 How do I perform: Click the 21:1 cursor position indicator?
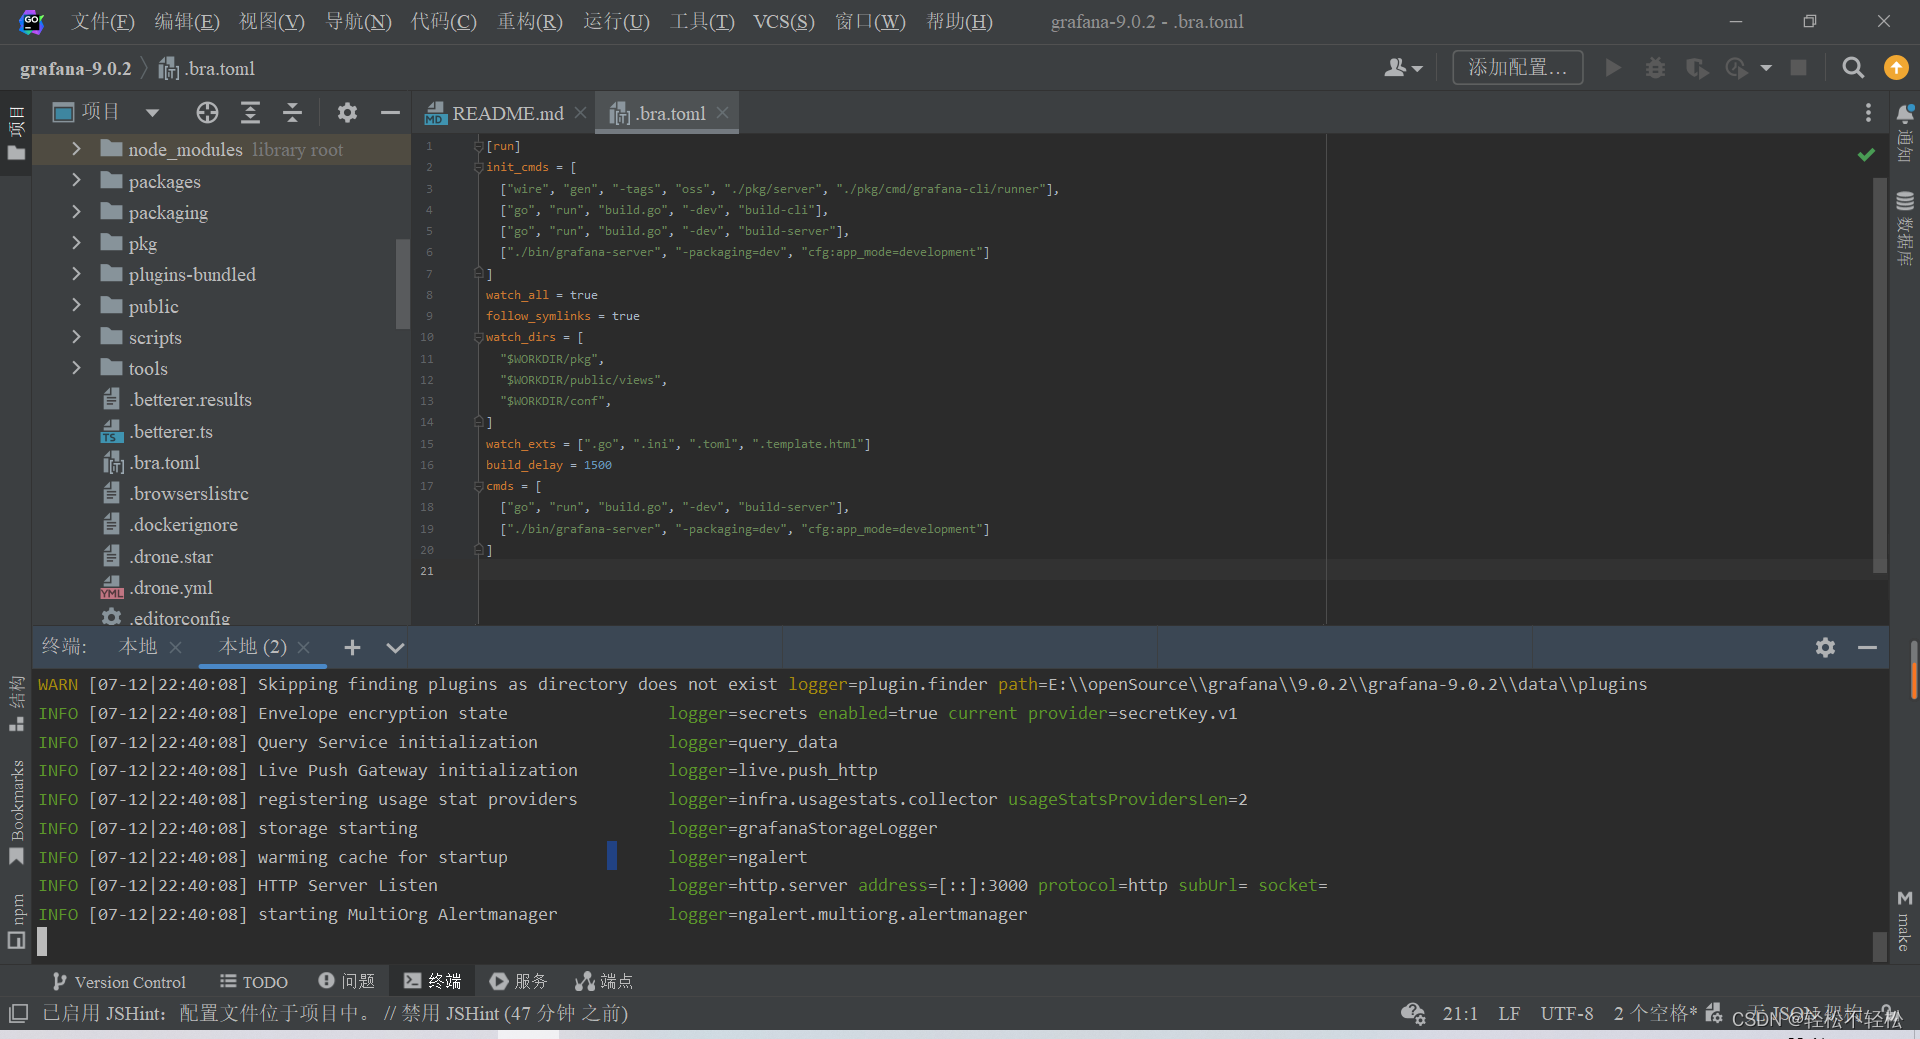(1460, 1014)
